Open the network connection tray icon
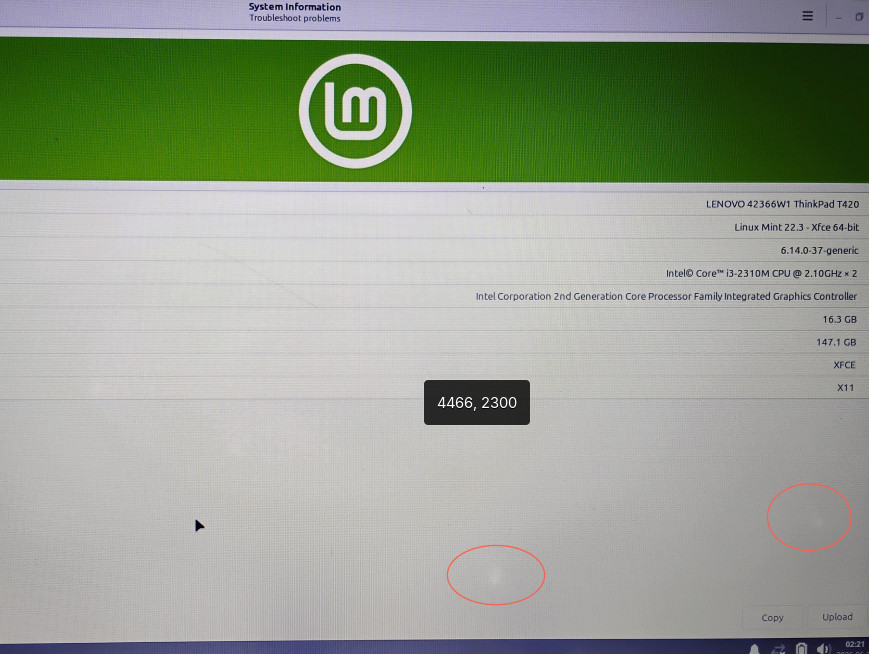Viewport: 869px width, 654px height. [778, 649]
